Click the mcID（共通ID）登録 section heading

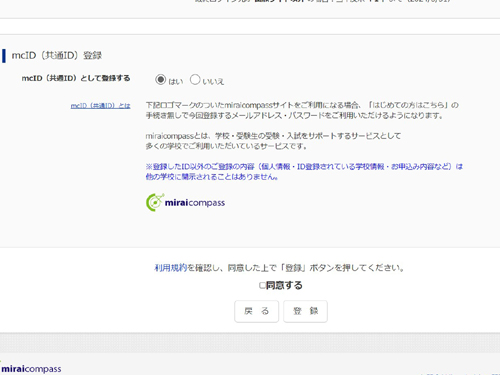(57, 55)
